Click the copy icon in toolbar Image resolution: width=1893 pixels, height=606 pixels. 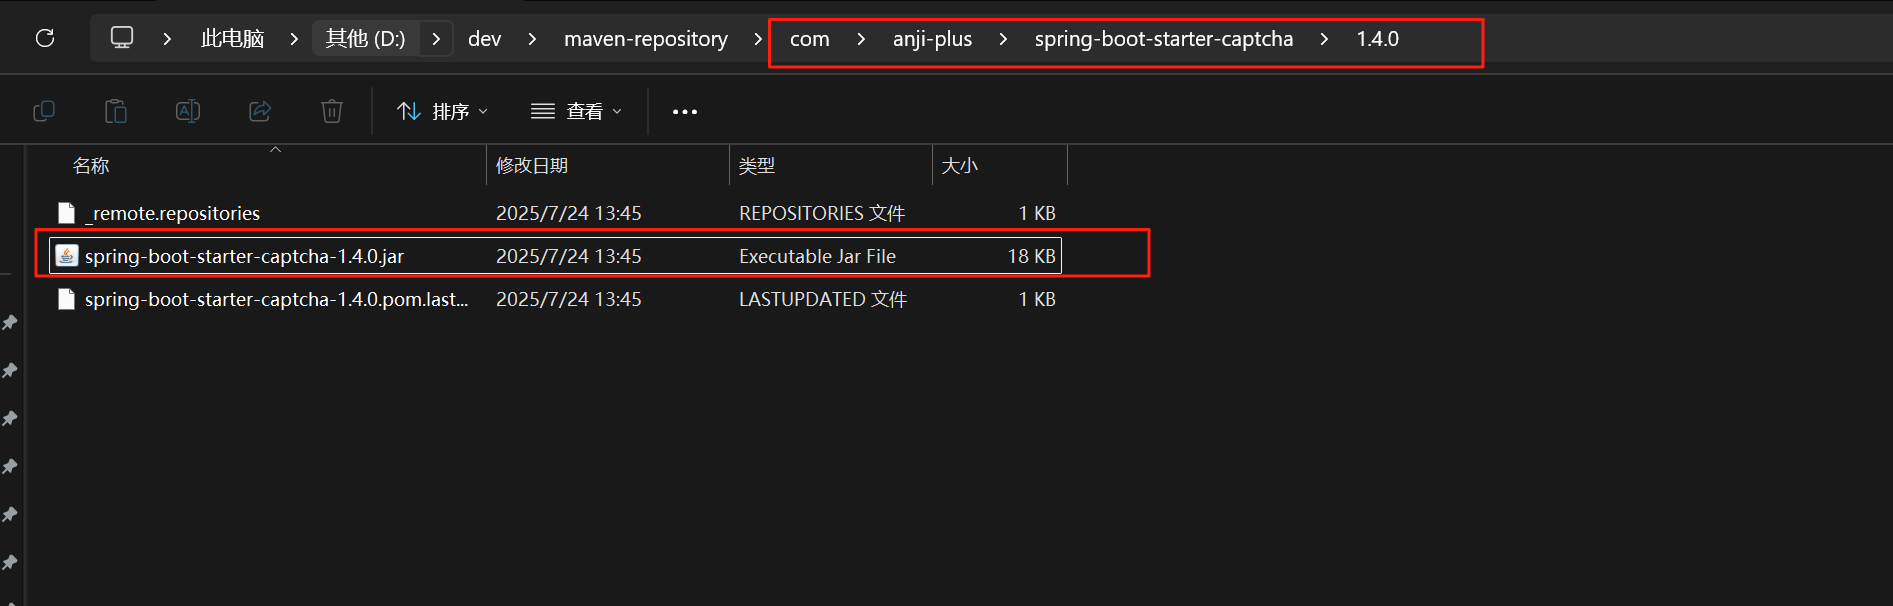[x=44, y=111]
